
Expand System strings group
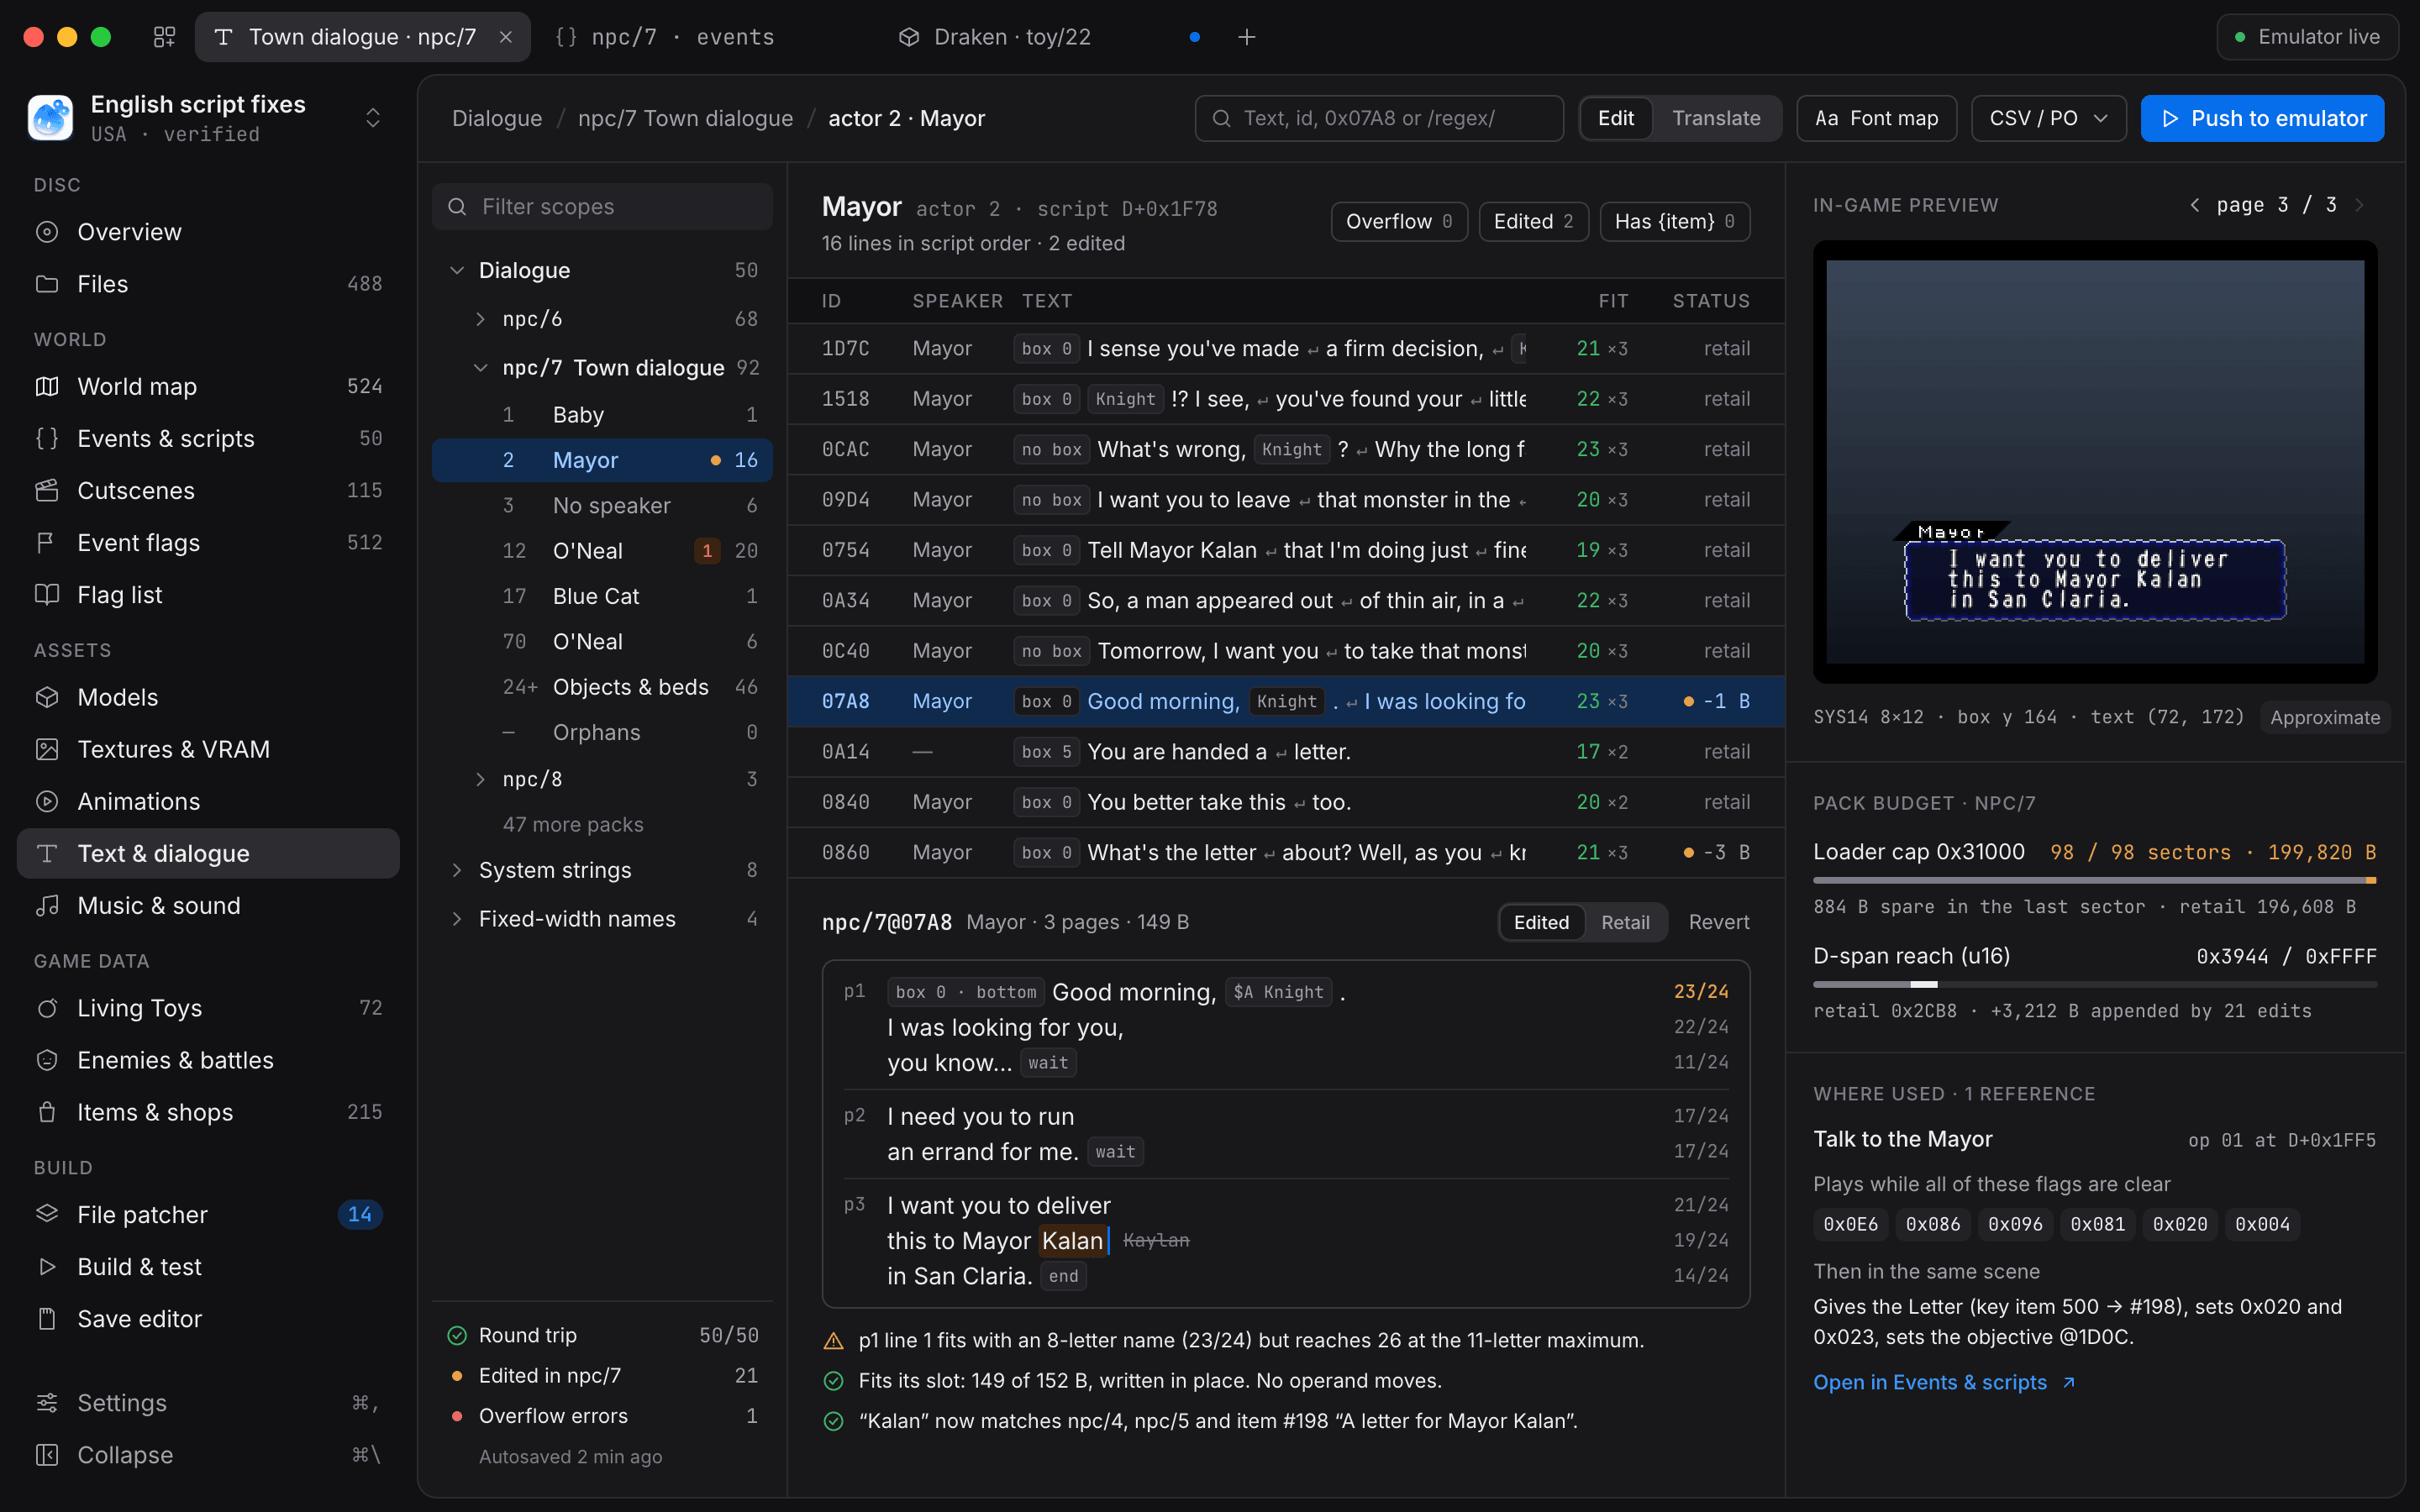(x=457, y=870)
